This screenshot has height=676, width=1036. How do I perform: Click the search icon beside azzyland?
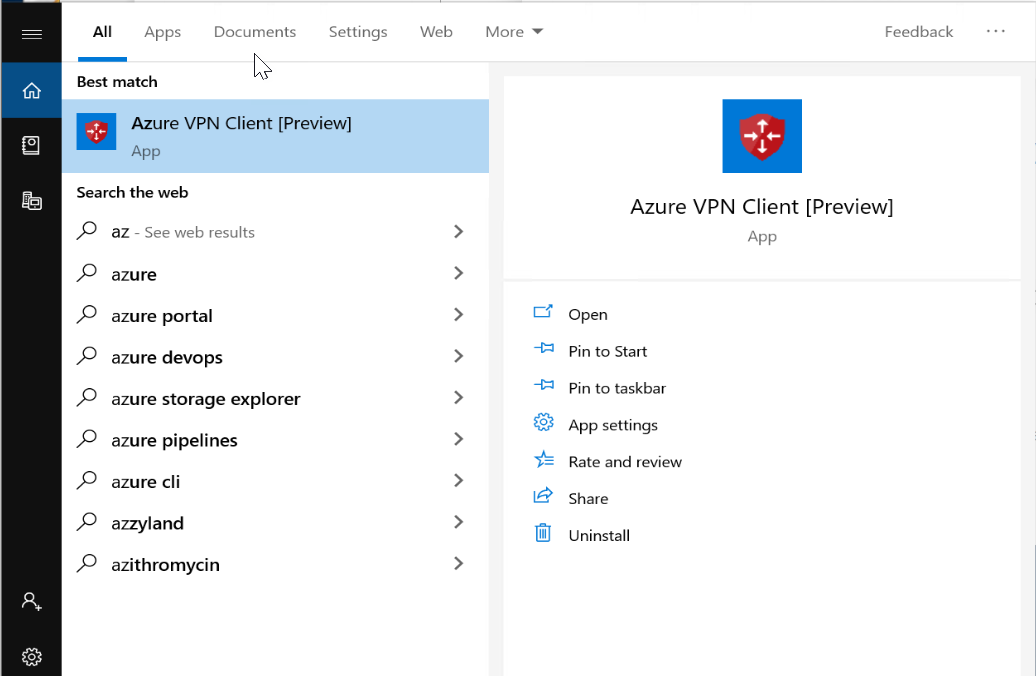tap(87, 522)
